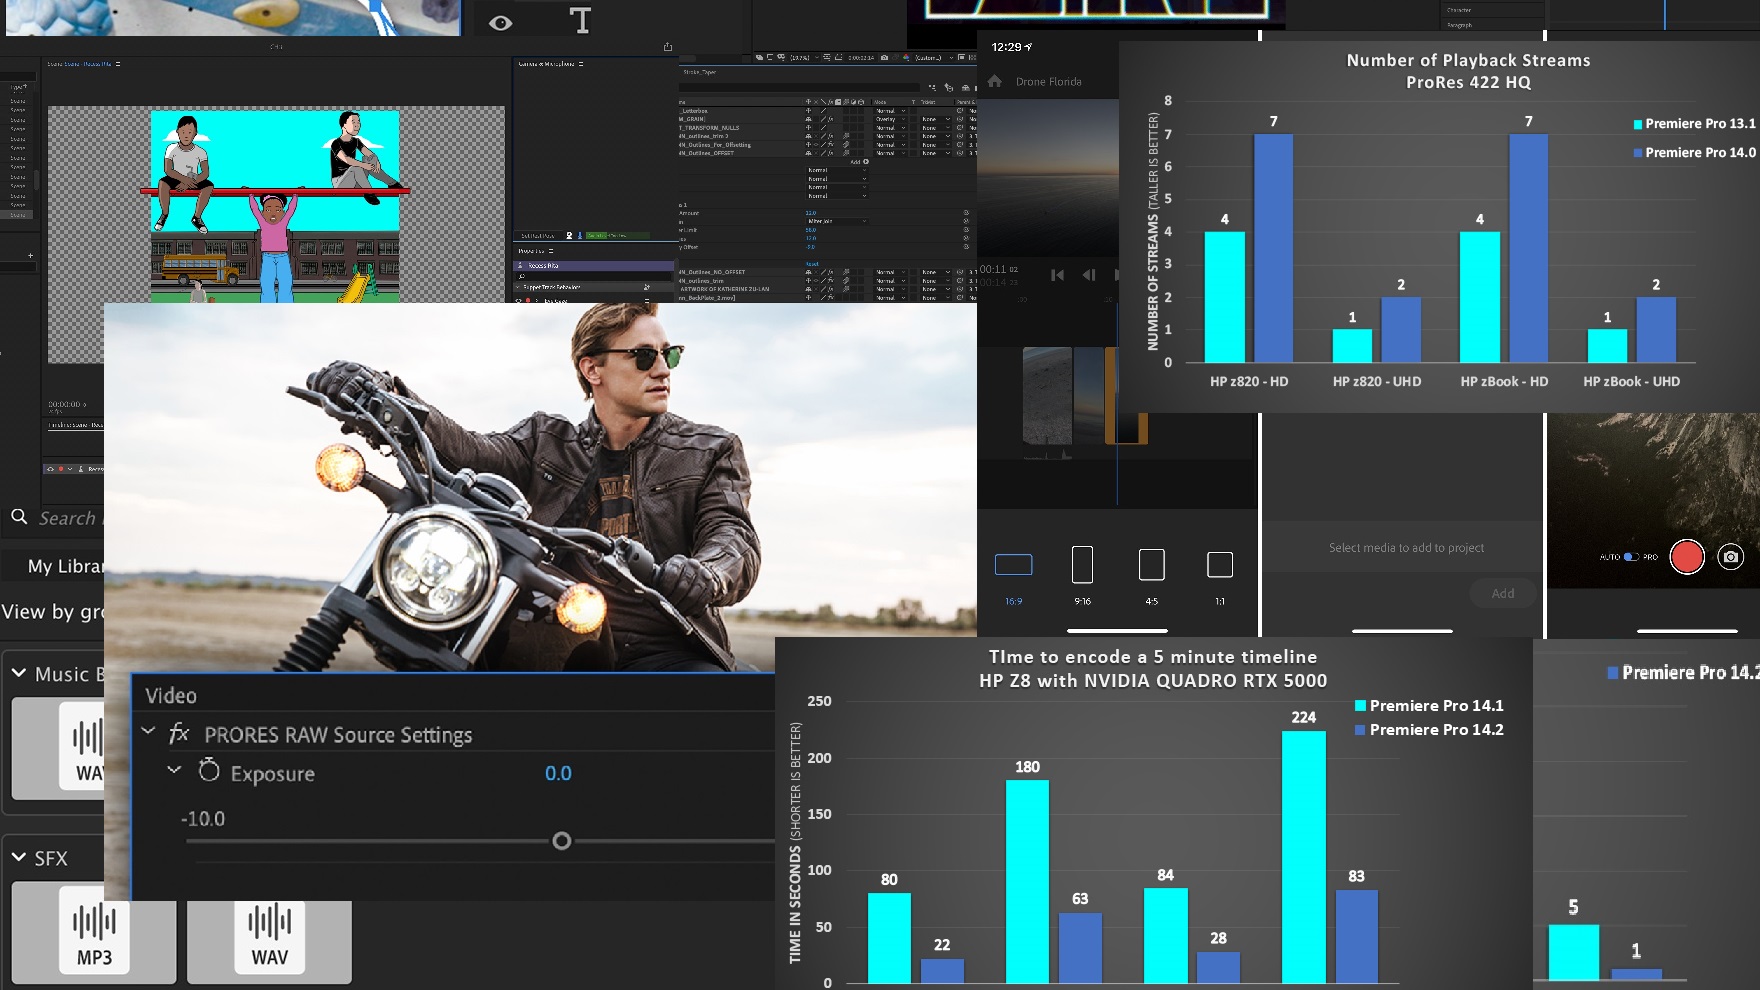
Task: Click the Amount value 12.0
Action: tap(811, 213)
